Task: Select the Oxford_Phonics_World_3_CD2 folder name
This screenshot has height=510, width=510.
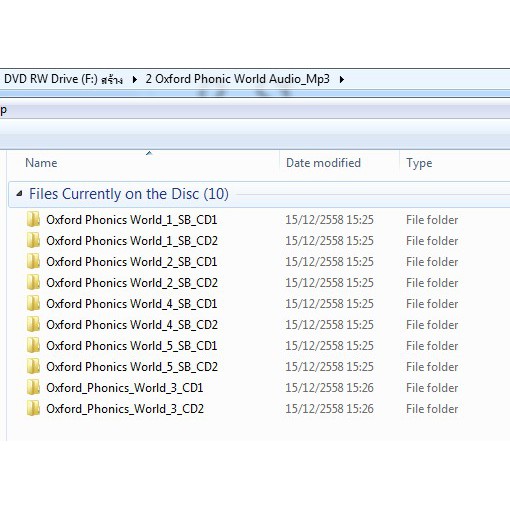Action: (x=125, y=409)
